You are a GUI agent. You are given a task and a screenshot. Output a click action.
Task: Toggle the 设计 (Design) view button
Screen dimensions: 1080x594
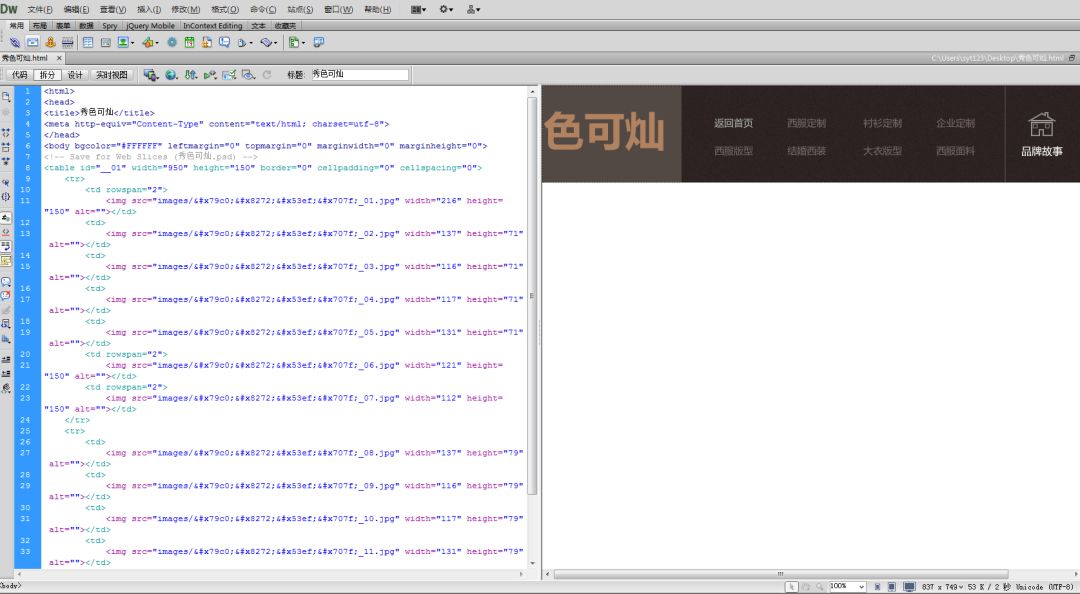pyautogui.click(x=75, y=75)
